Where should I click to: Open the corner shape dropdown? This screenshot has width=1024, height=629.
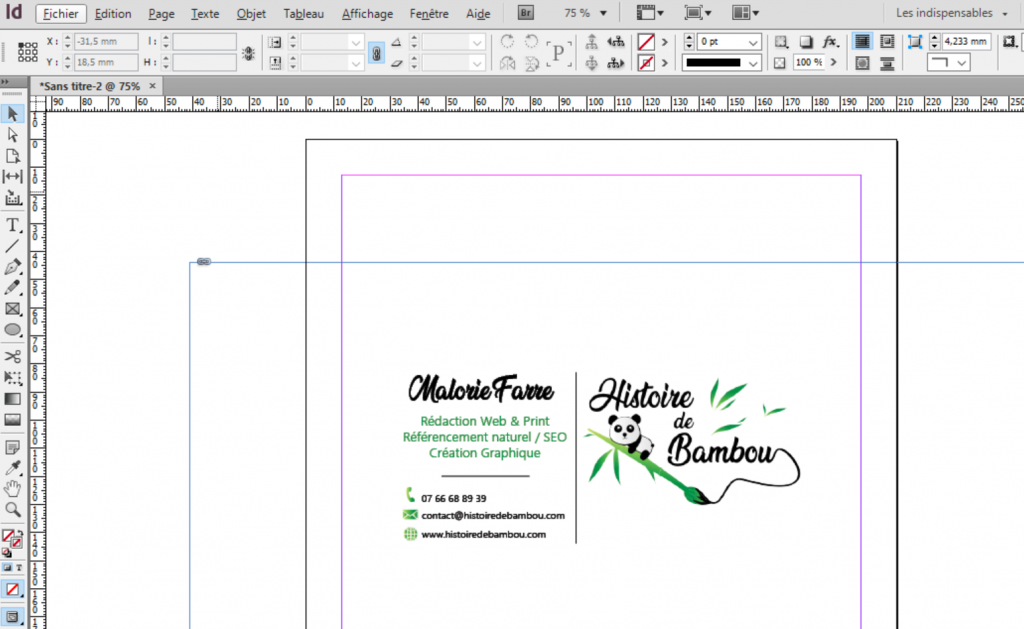pos(961,63)
